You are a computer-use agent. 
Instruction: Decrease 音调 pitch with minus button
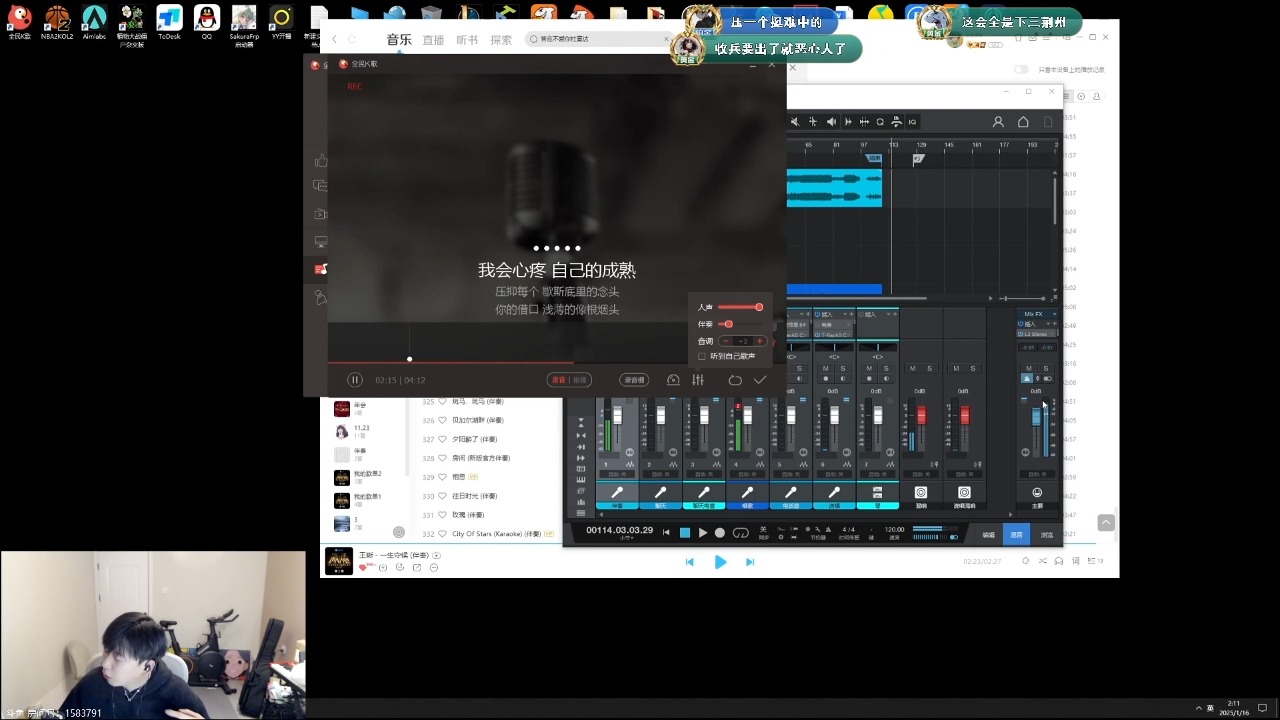pos(727,341)
